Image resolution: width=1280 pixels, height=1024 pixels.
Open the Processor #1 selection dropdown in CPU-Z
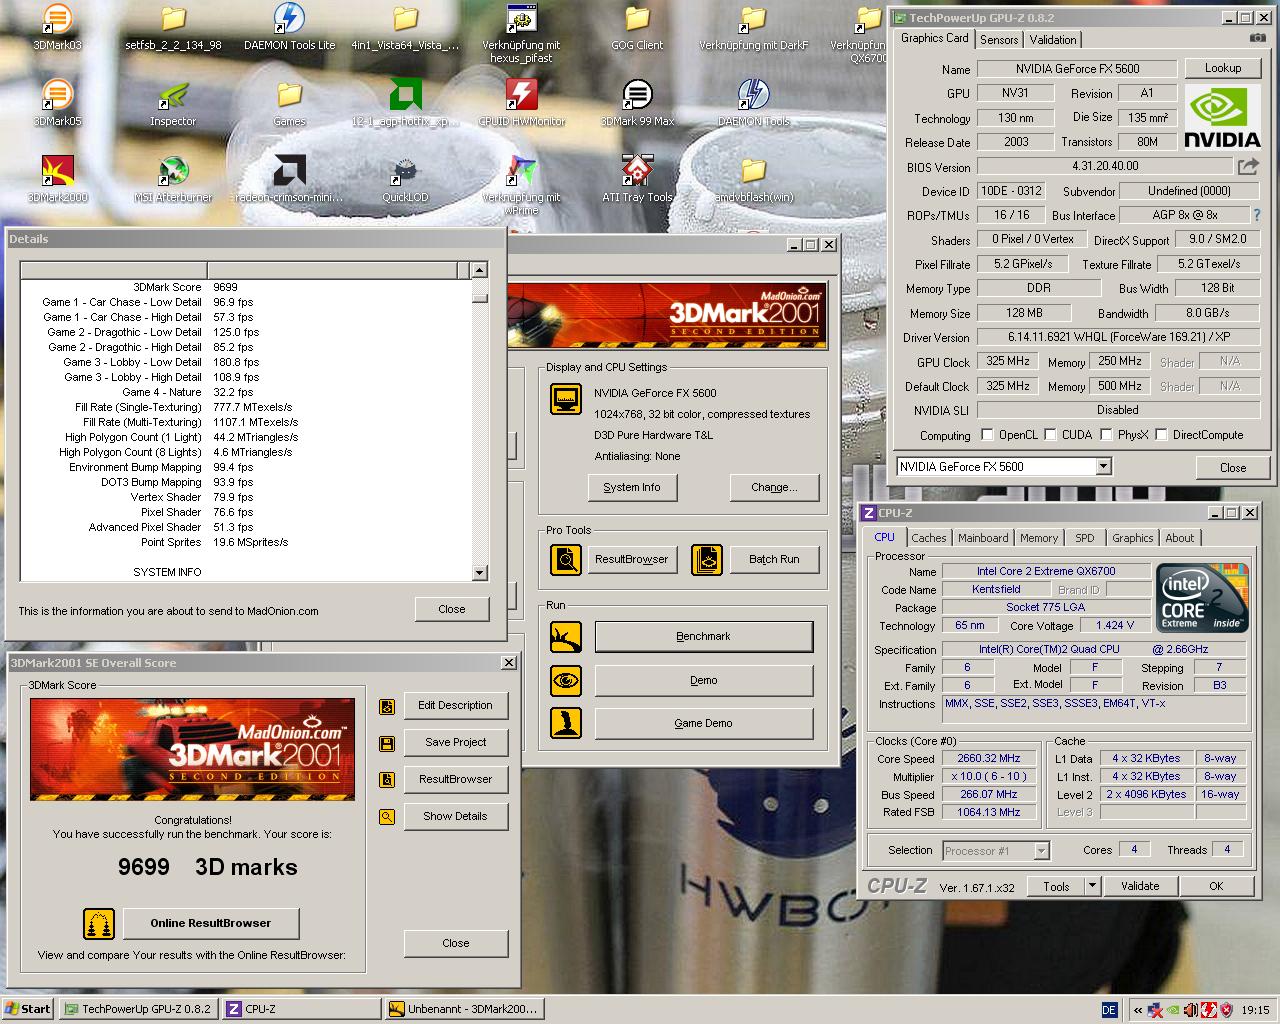coord(1041,851)
